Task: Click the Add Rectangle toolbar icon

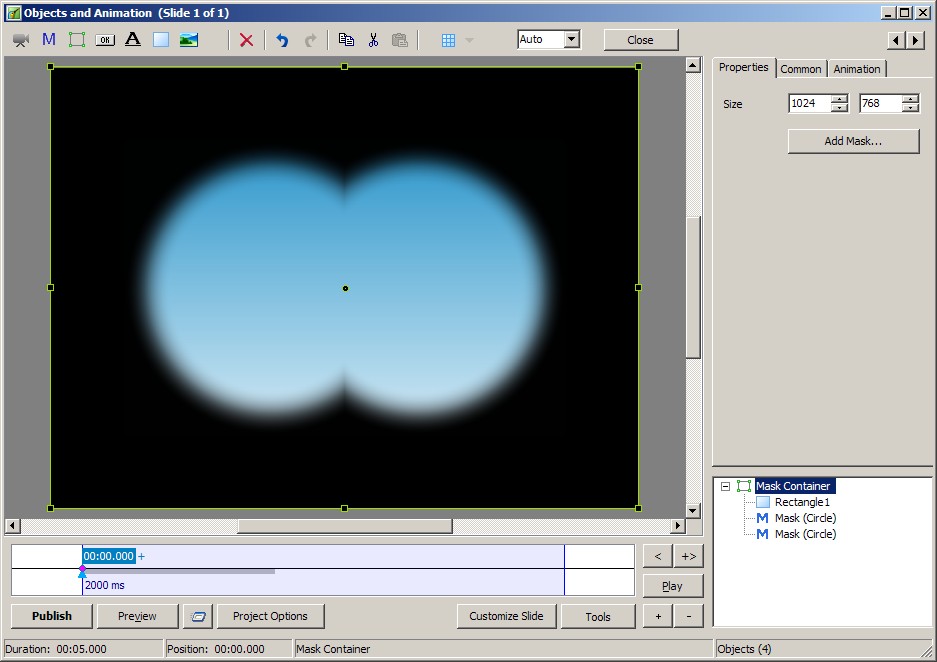Action: pos(160,40)
